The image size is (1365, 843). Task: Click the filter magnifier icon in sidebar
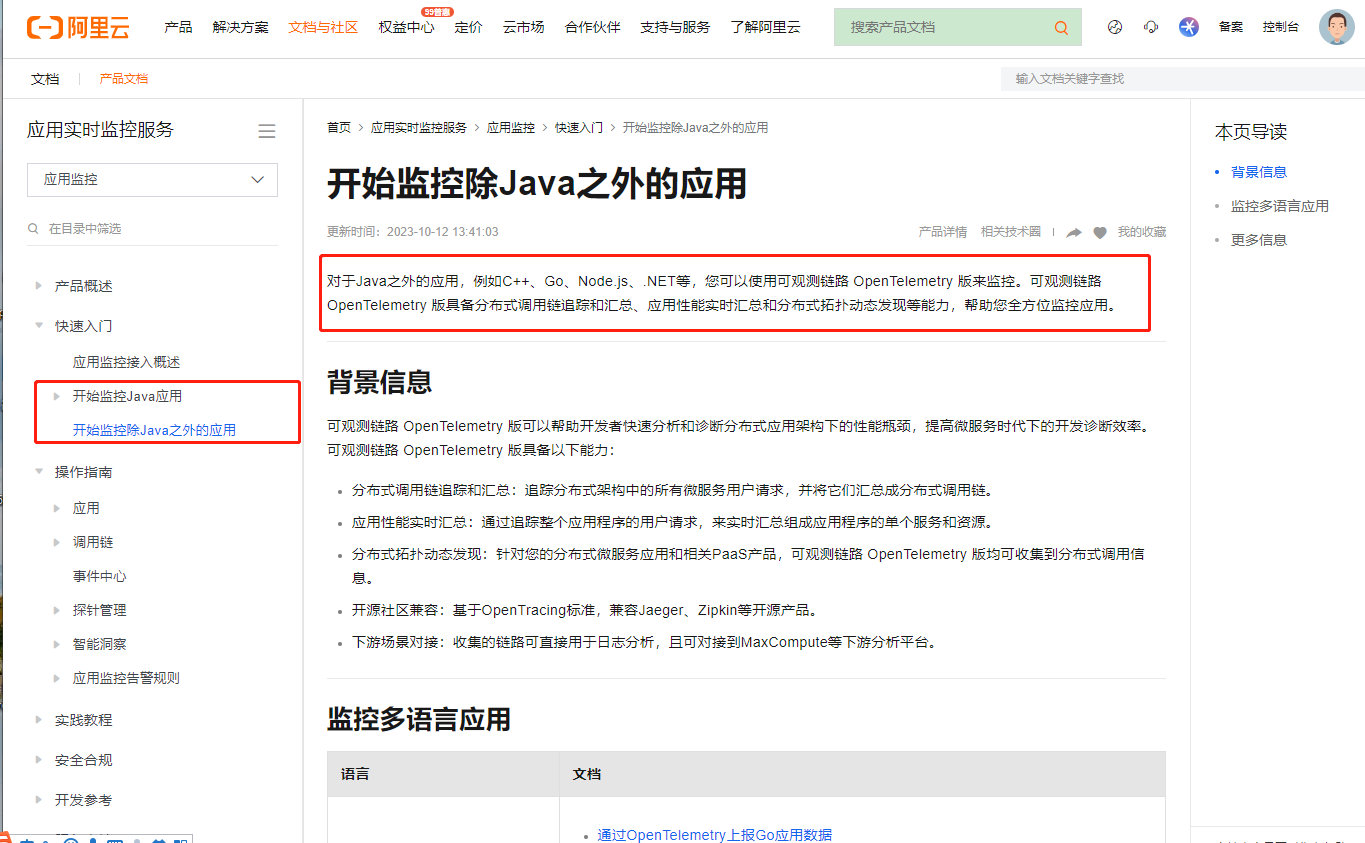point(34,229)
